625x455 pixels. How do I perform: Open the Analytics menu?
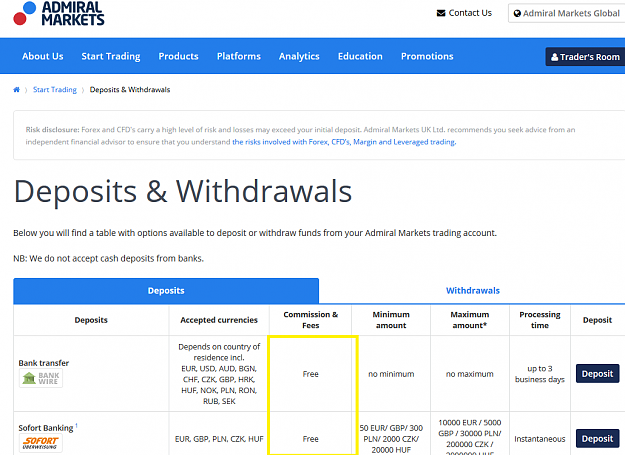click(299, 57)
